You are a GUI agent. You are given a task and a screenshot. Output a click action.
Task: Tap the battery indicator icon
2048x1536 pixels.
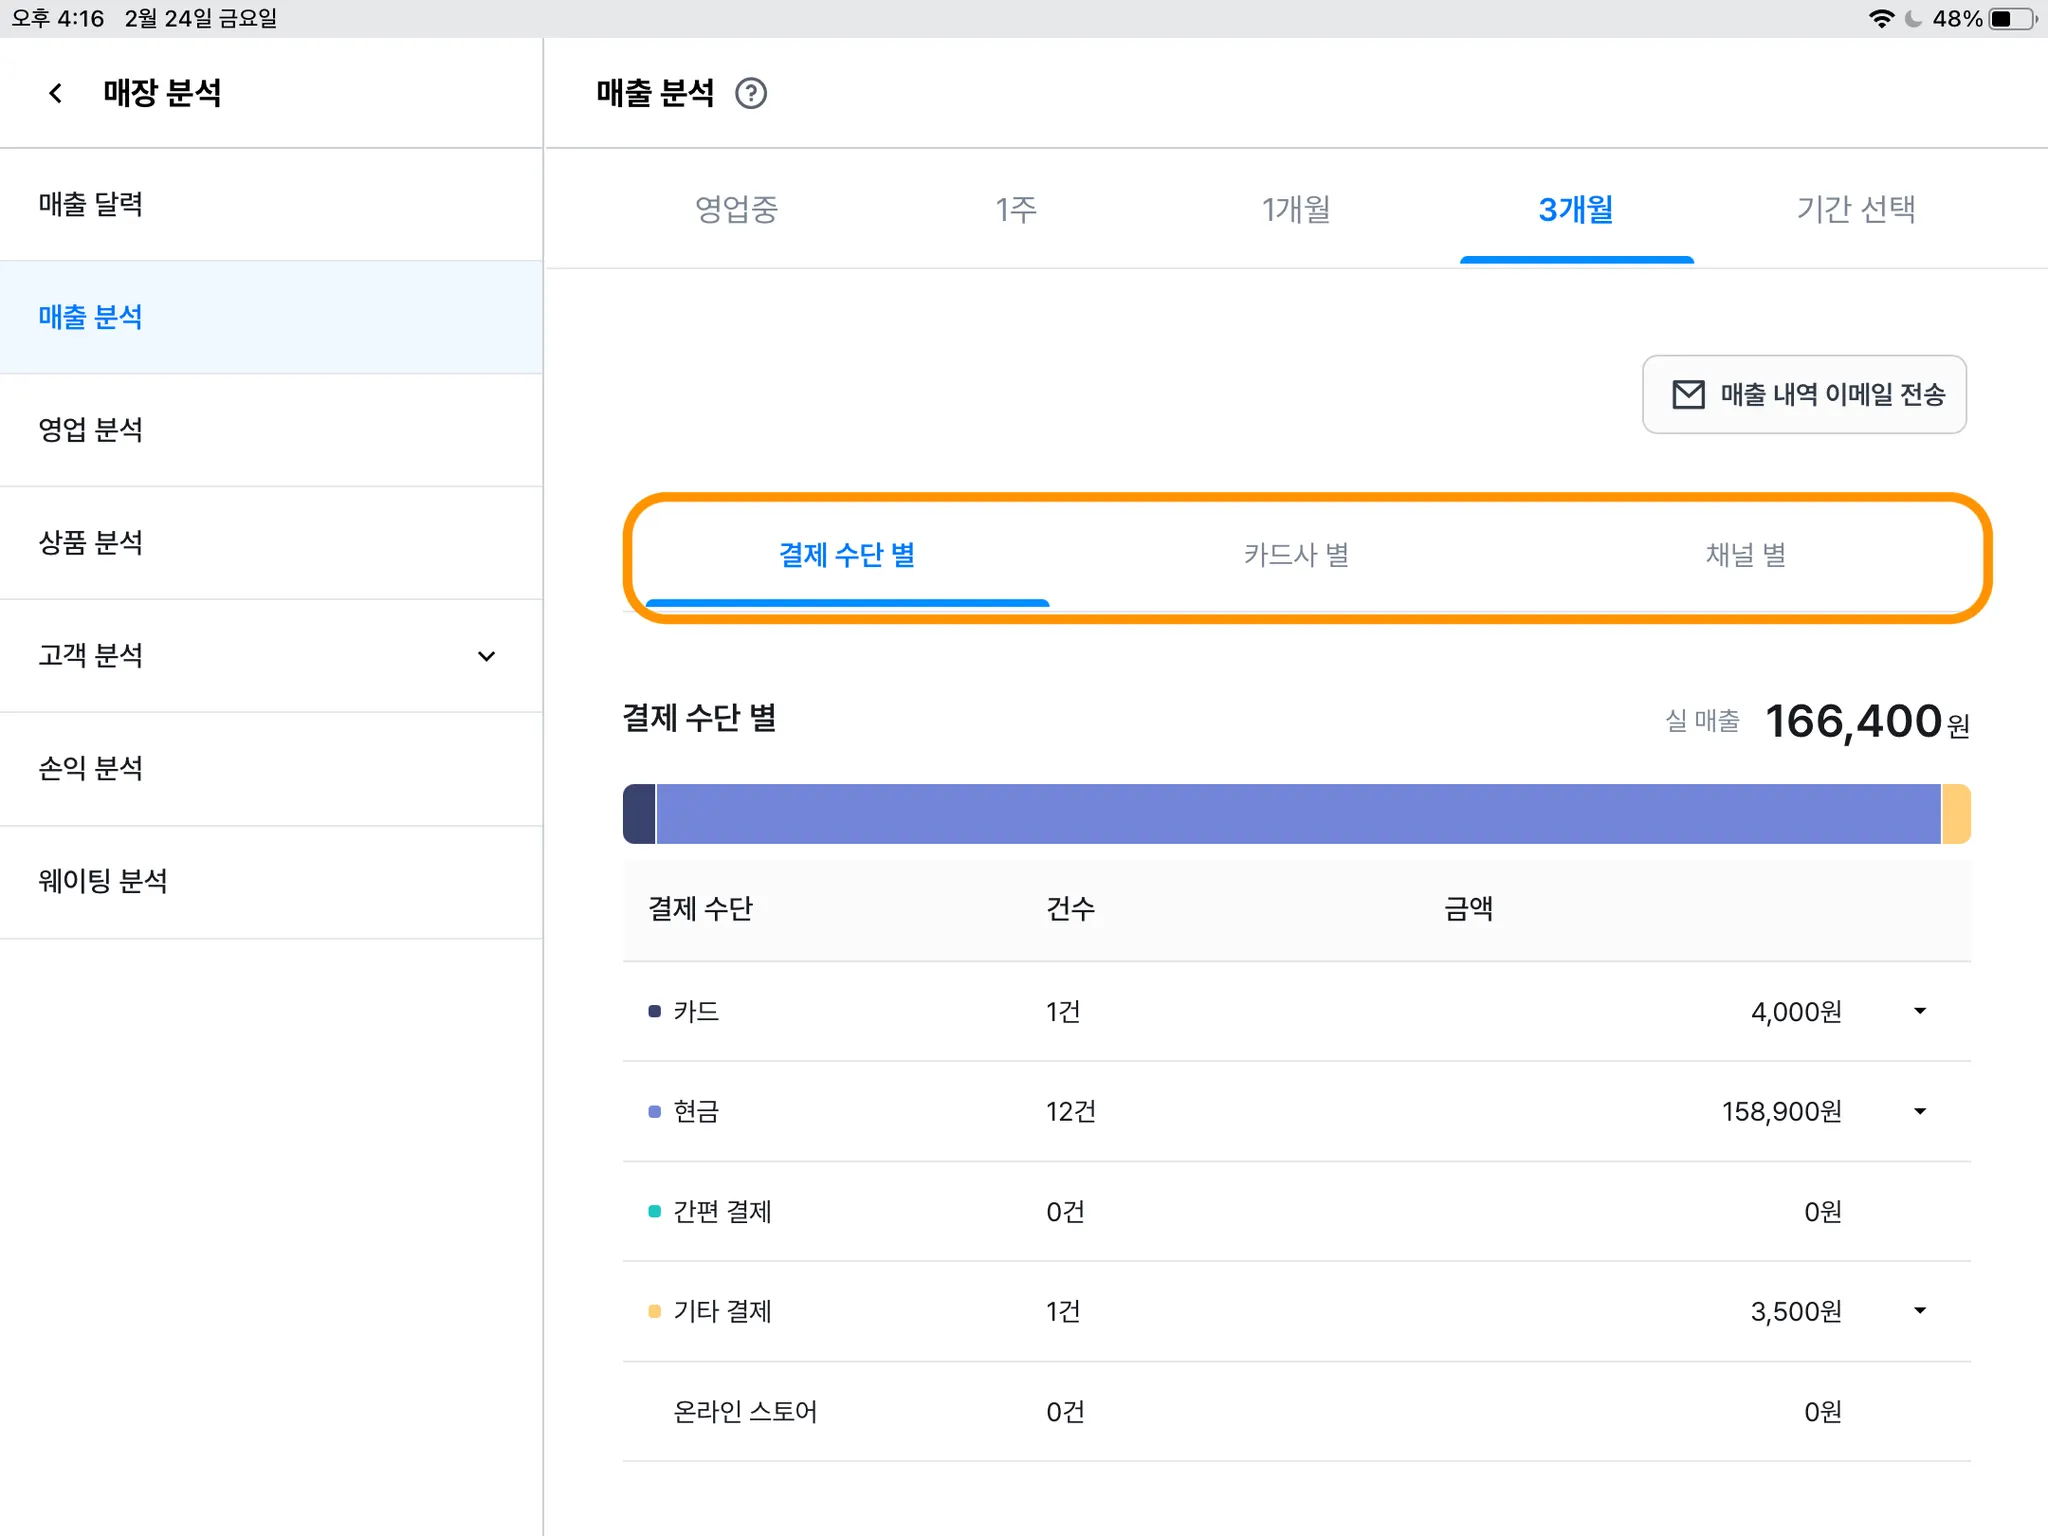(2012, 18)
